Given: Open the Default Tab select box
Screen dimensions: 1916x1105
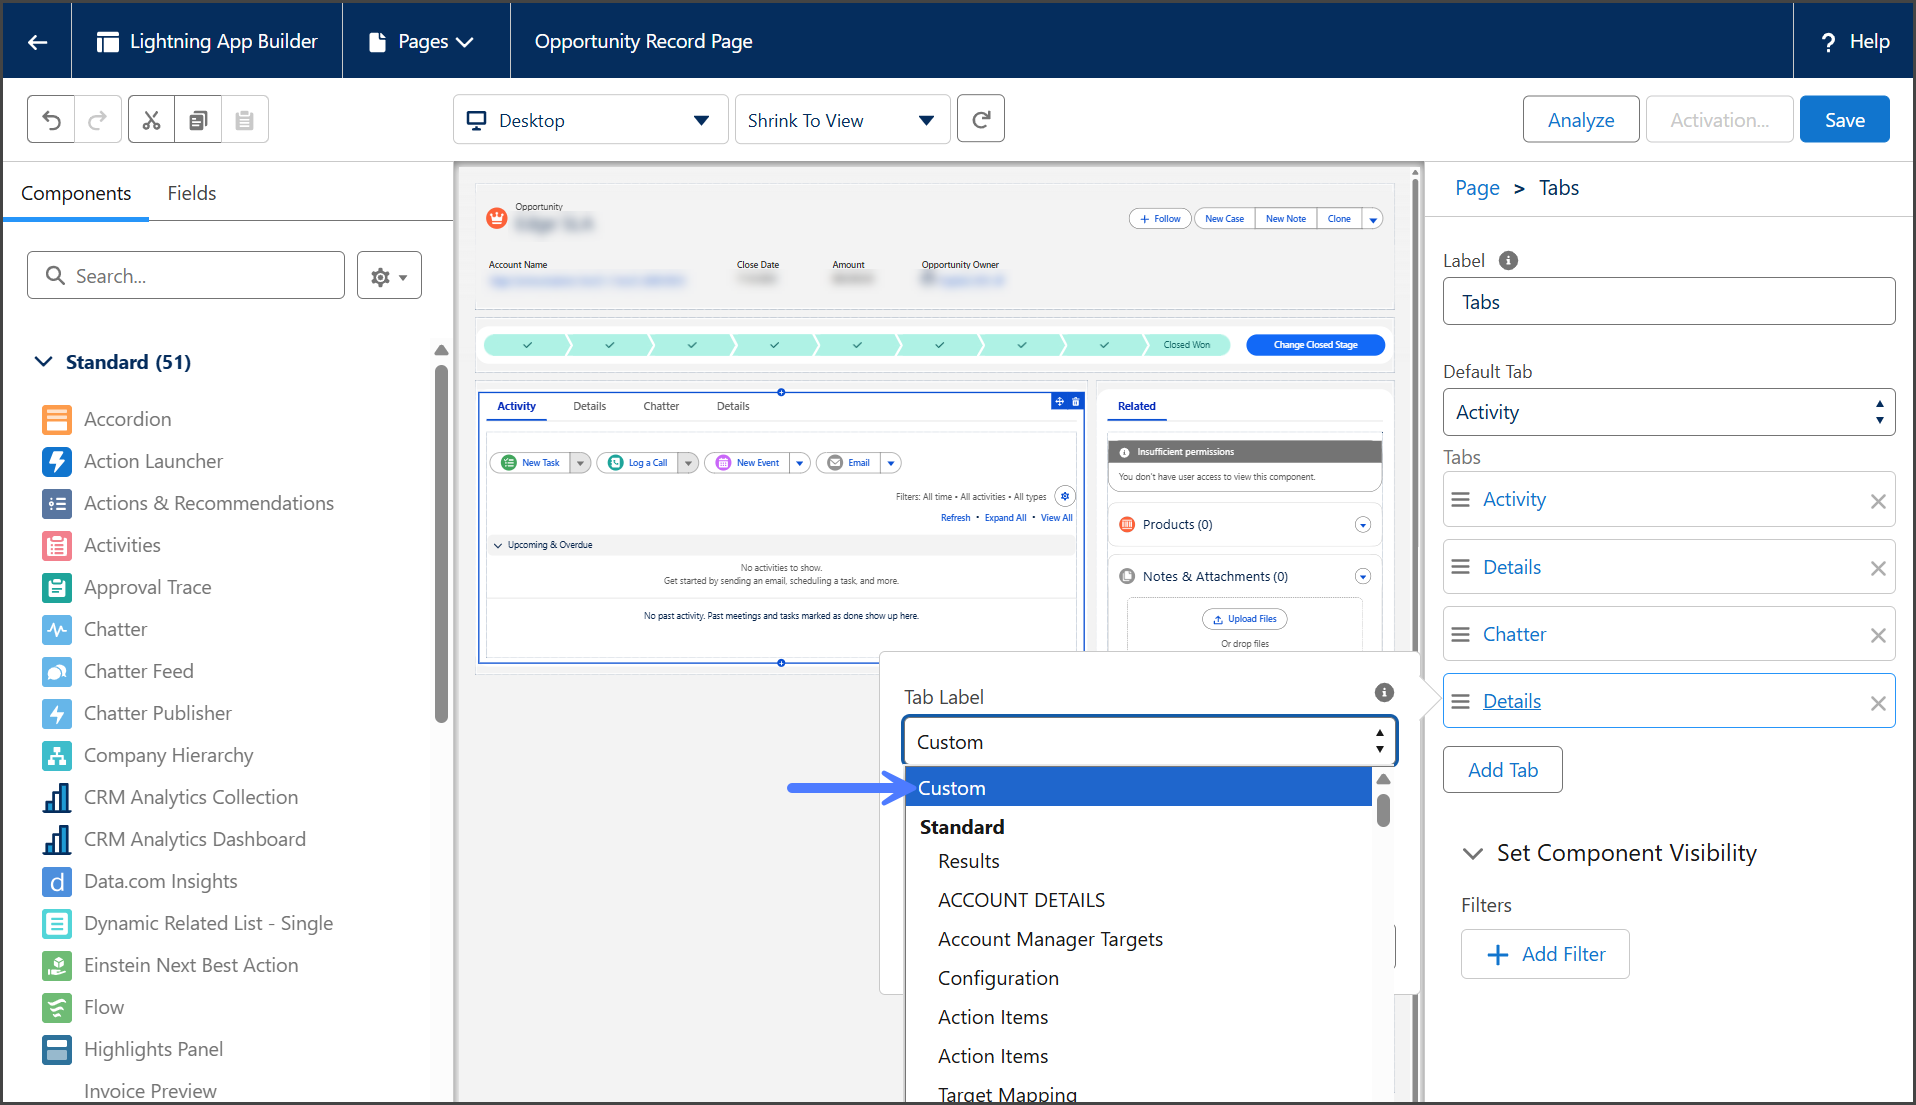Looking at the screenshot, I should [x=1668, y=412].
